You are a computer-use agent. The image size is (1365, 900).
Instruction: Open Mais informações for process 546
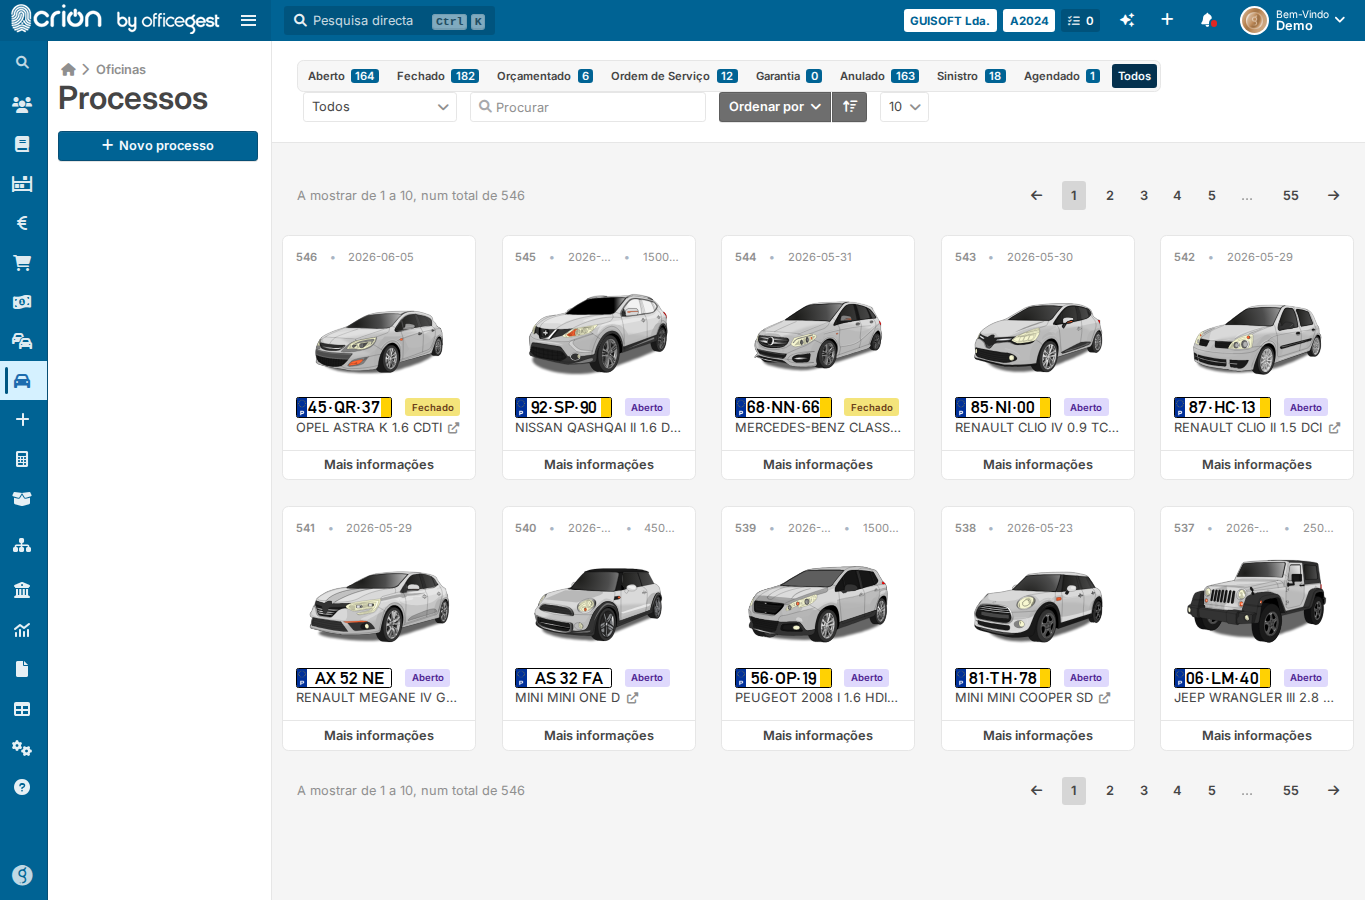379,465
